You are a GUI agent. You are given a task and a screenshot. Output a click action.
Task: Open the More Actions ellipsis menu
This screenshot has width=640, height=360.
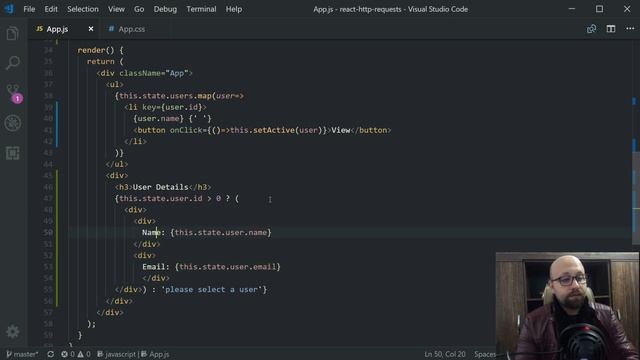(630, 29)
